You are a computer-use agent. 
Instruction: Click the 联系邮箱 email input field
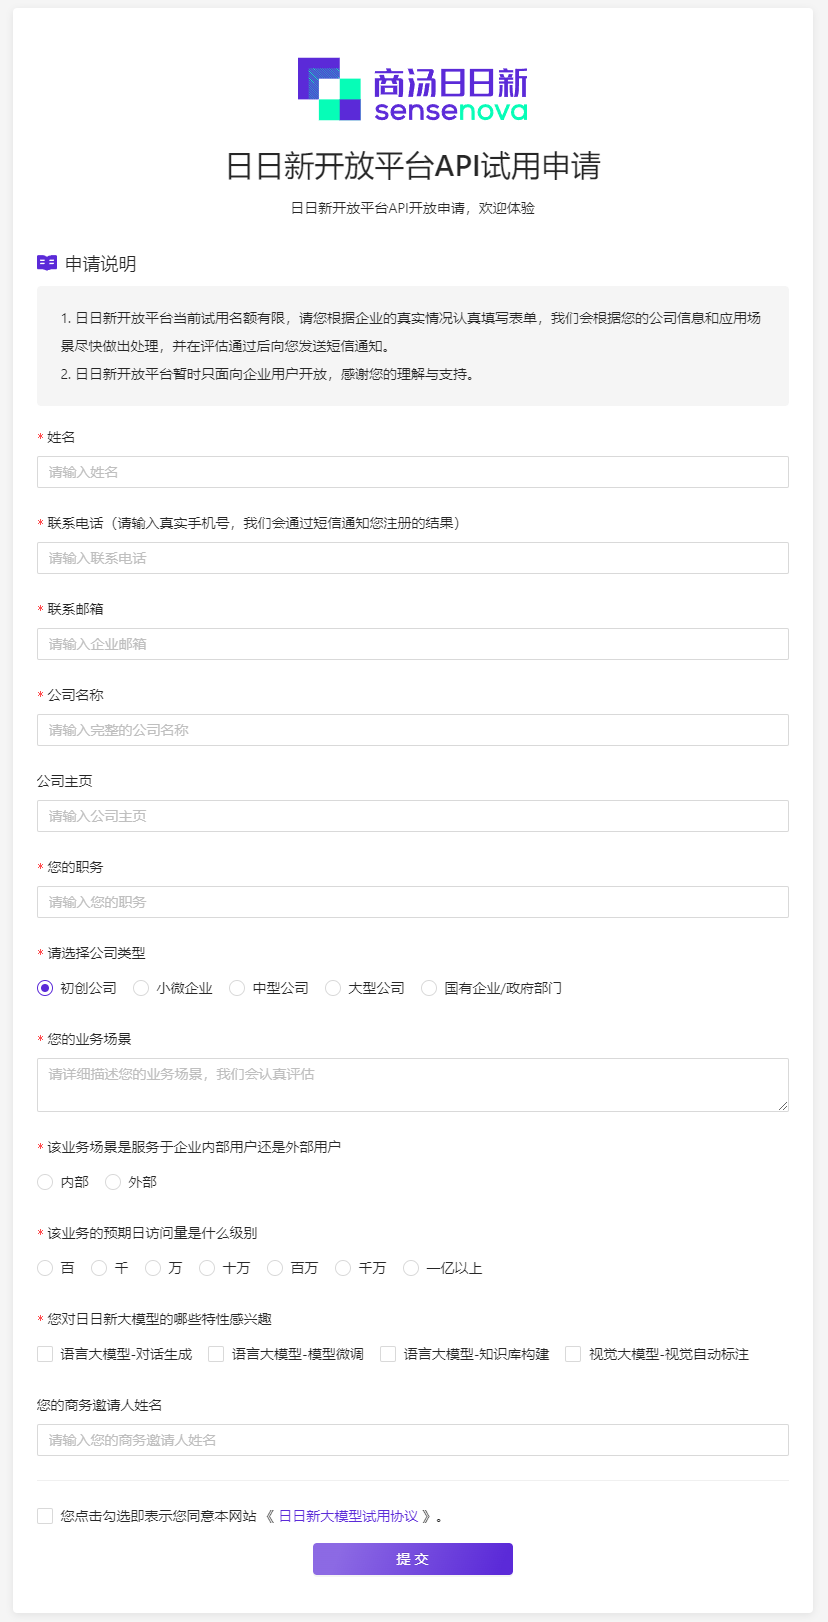click(413, 644)
